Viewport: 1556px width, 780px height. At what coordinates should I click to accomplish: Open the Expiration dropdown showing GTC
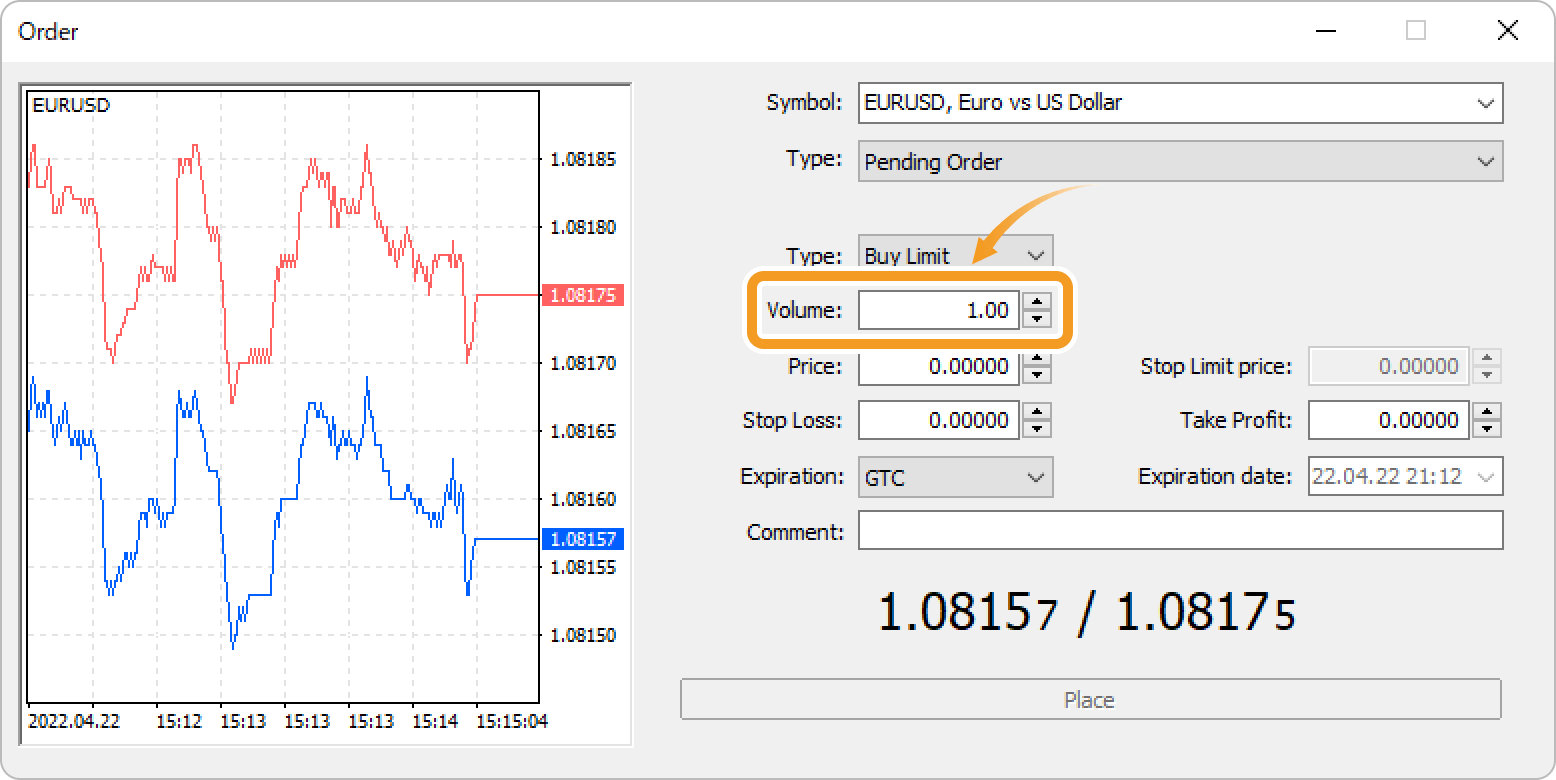point(955,477)
